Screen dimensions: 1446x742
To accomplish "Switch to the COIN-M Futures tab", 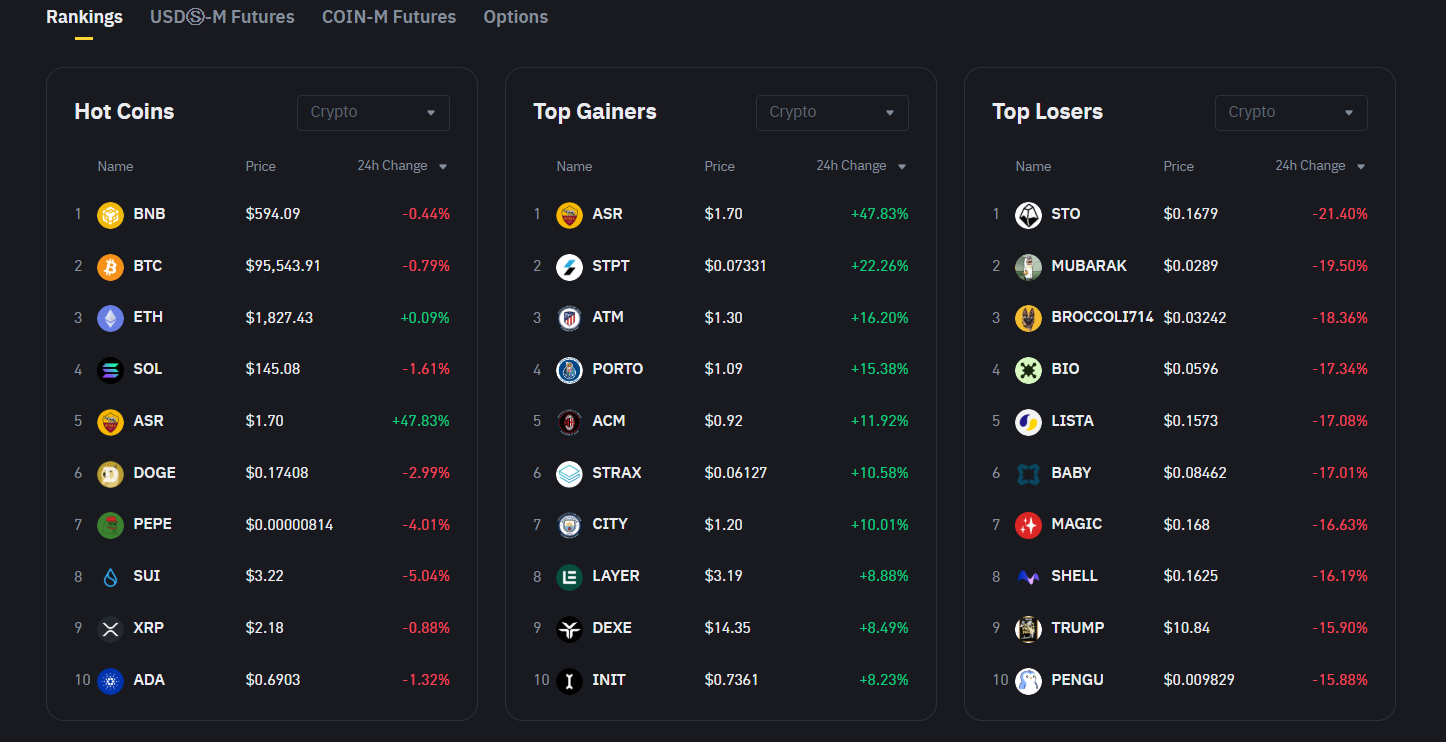I will (x=389, y=17).
